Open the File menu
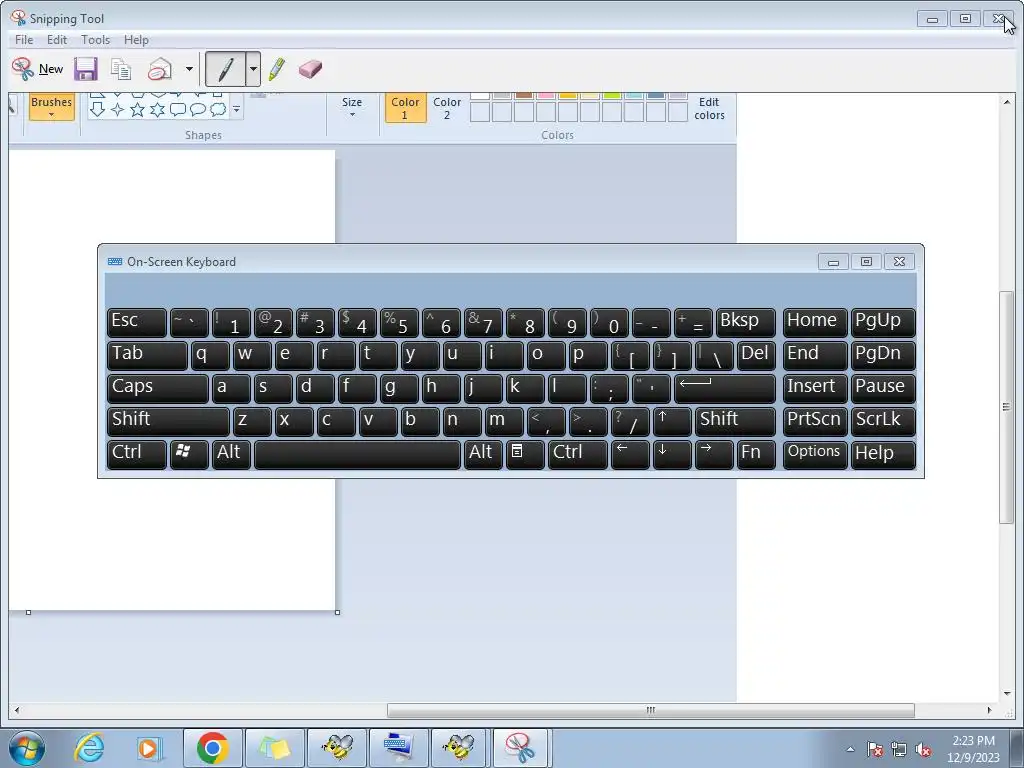This screenshot has width=1024, height=768. click(x=24, y=40)
